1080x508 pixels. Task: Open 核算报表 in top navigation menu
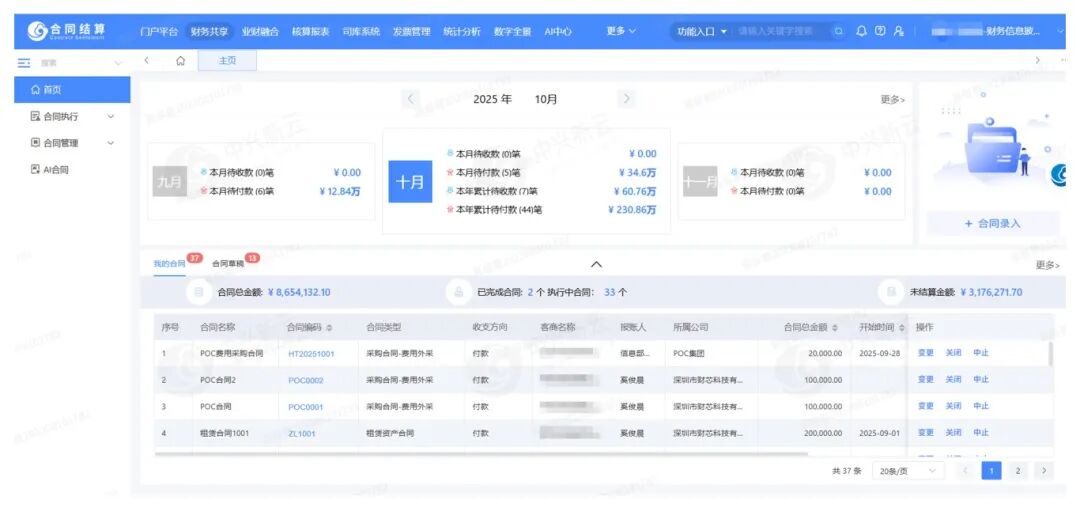coord(309,31)
